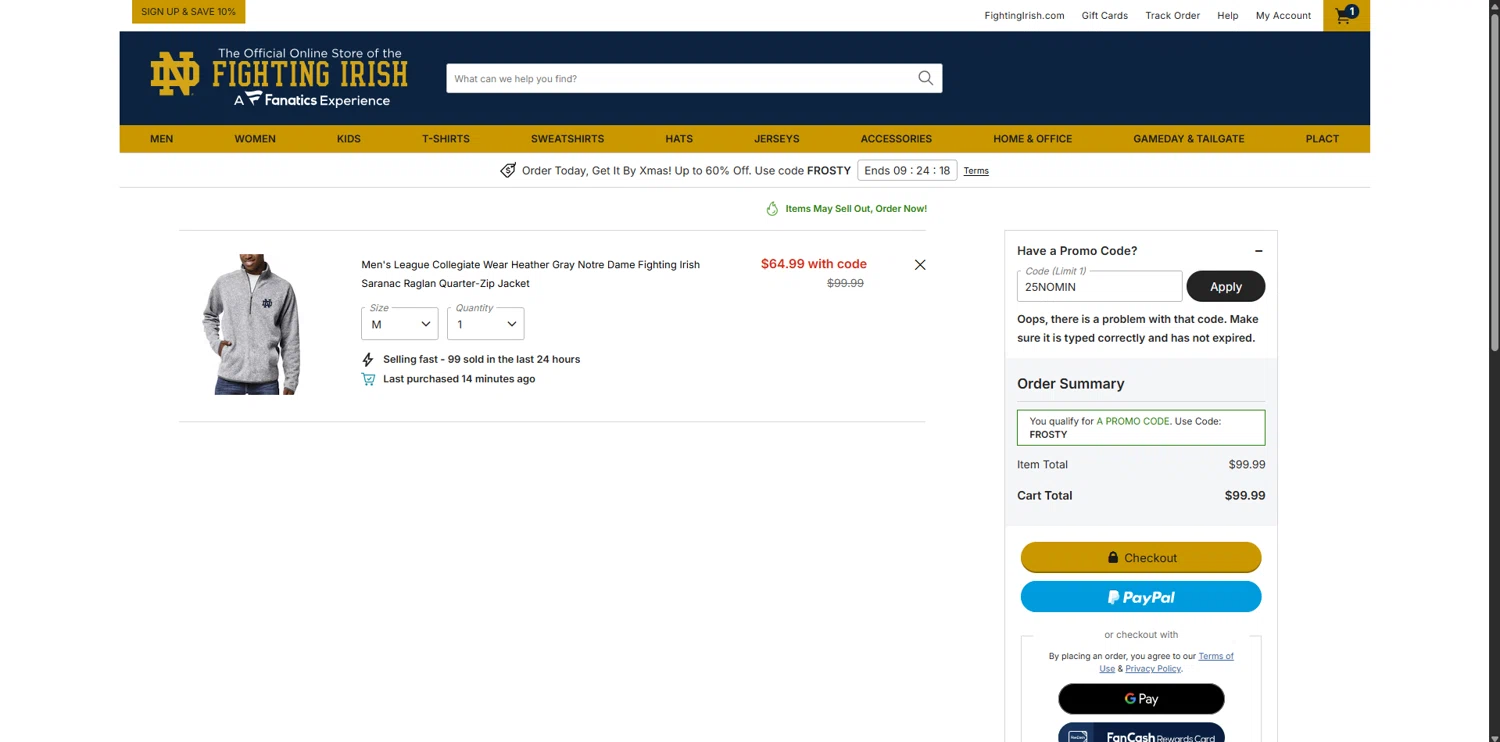Click the Terms link beside the countdown
This screenshot has height=742, width=1500.
point(976,171)
